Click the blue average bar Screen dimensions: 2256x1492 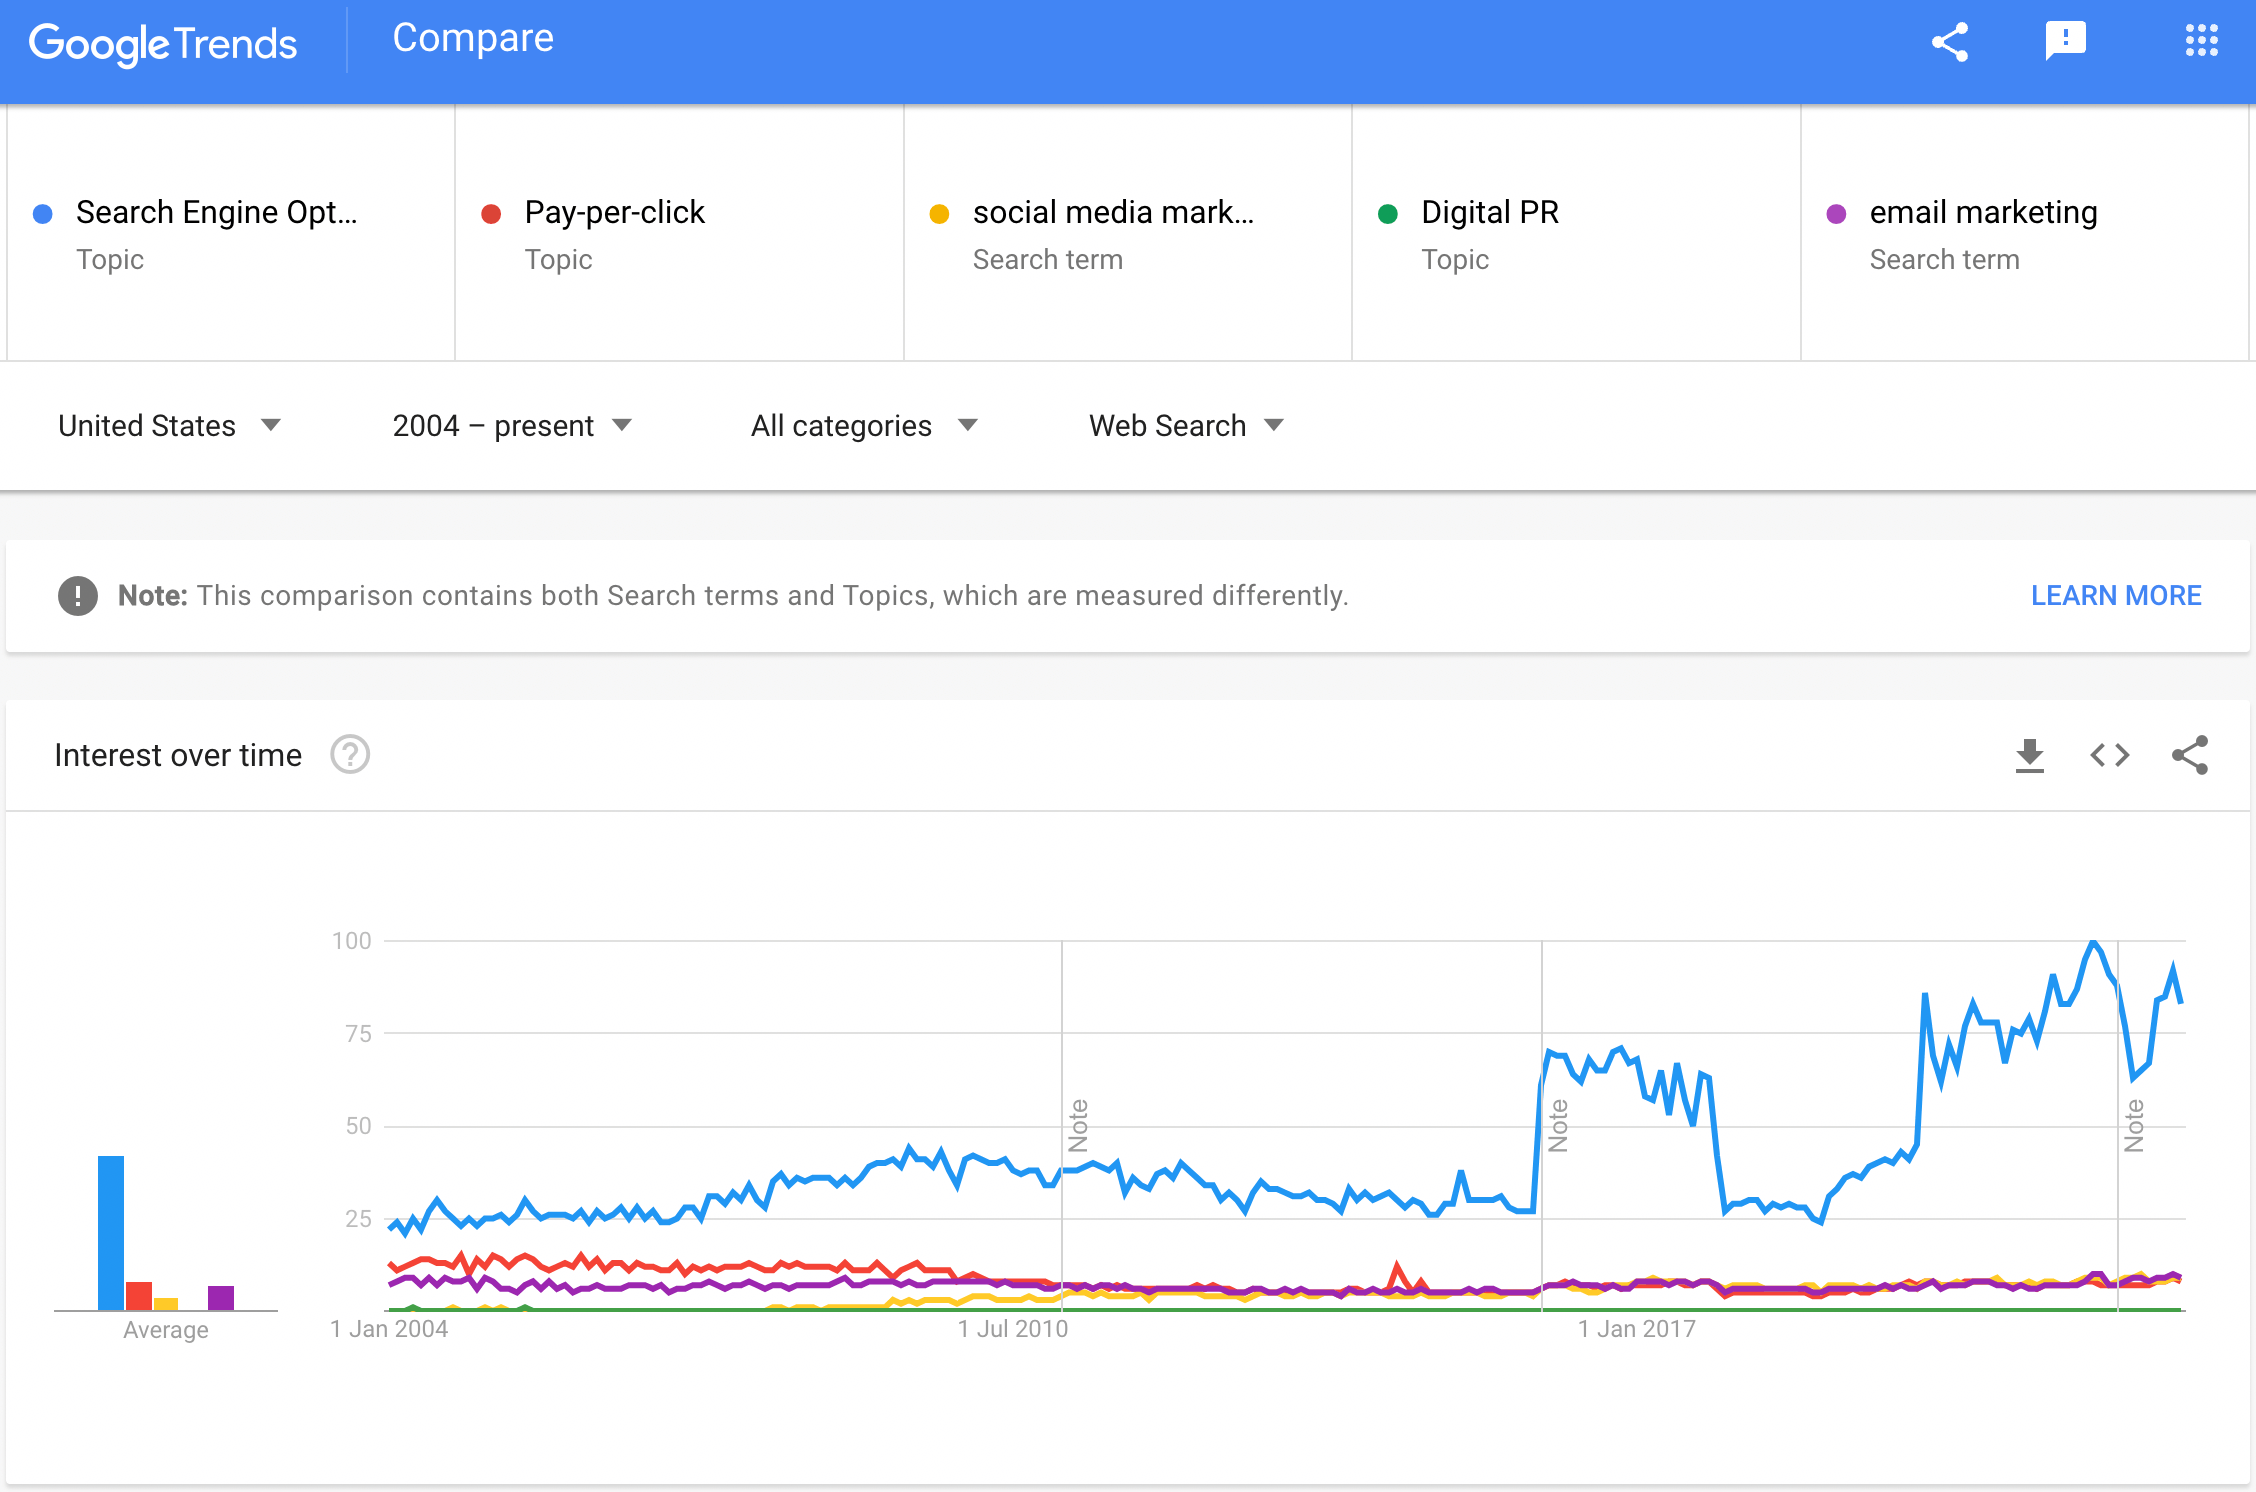(111, 1232)
